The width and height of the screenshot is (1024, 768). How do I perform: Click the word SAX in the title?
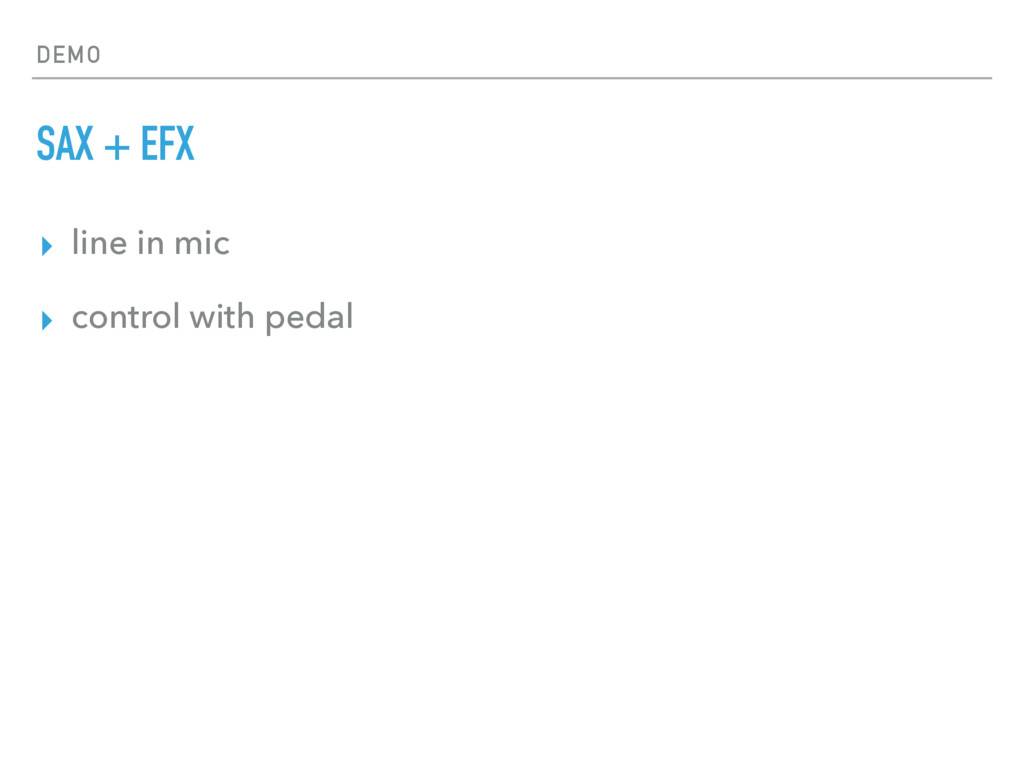click(x=65, y=146)
